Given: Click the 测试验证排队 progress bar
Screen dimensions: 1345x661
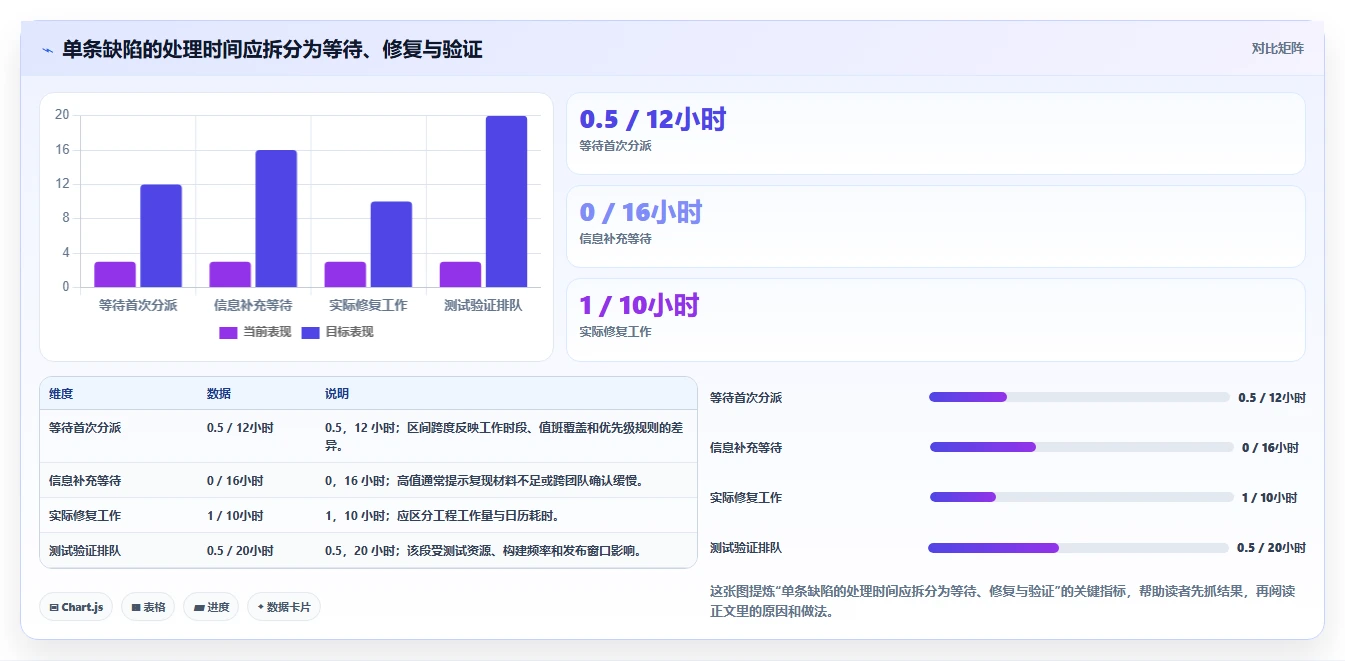Looking at the screenshot, I should [x=1078, y=547].
